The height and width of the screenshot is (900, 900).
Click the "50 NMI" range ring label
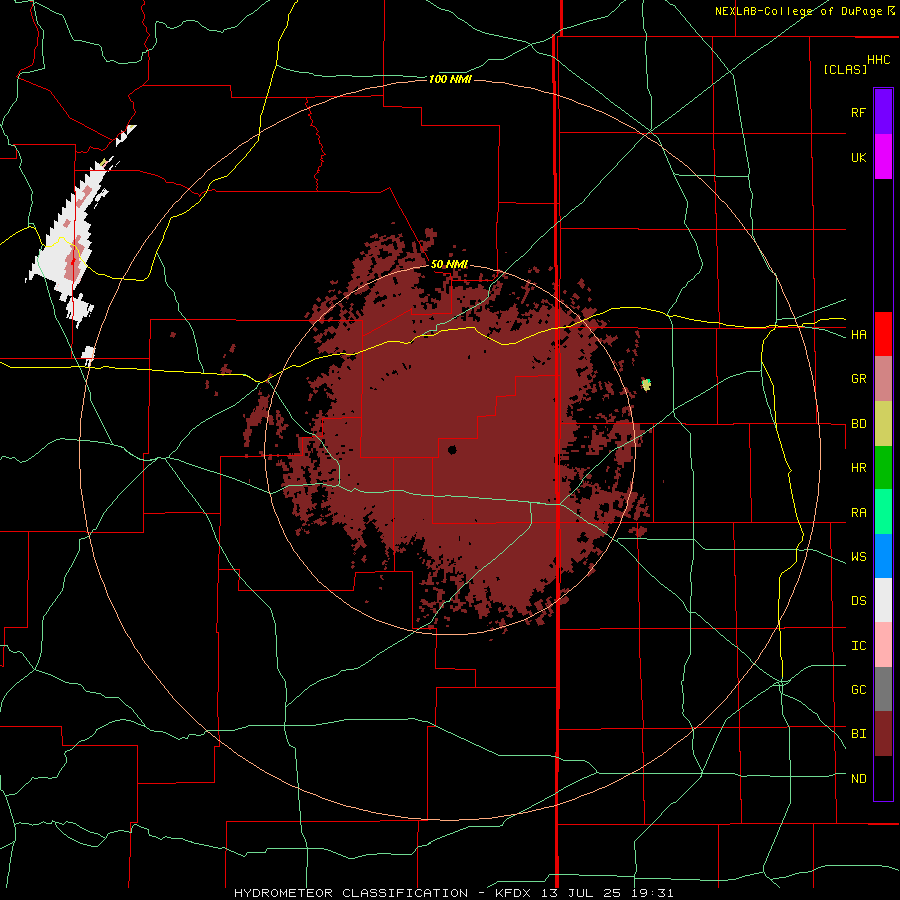click(x=449, y=264)
